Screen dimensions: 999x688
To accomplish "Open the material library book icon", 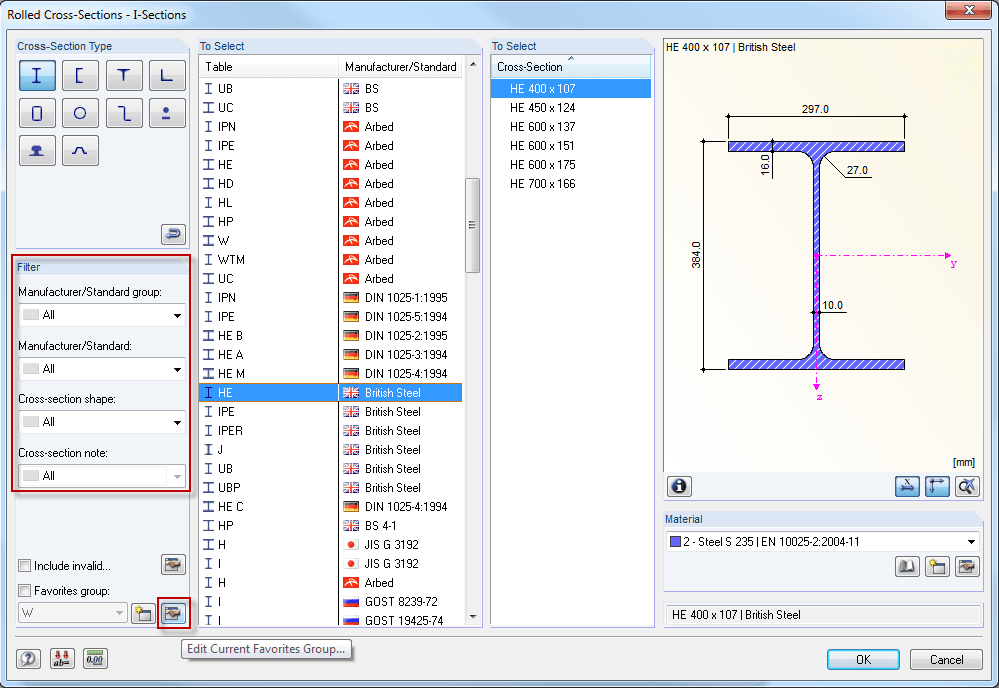I will tap(908, 566).
